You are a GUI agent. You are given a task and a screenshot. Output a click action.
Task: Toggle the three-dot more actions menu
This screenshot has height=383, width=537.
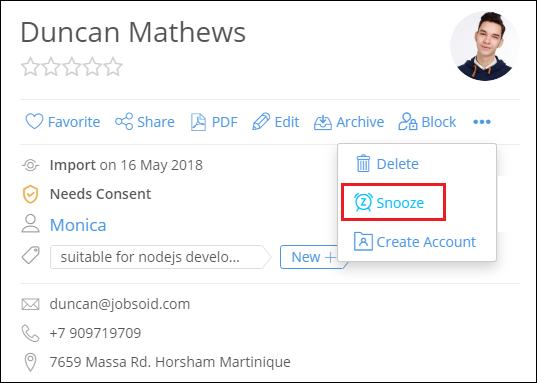click(x=482, y=122)
